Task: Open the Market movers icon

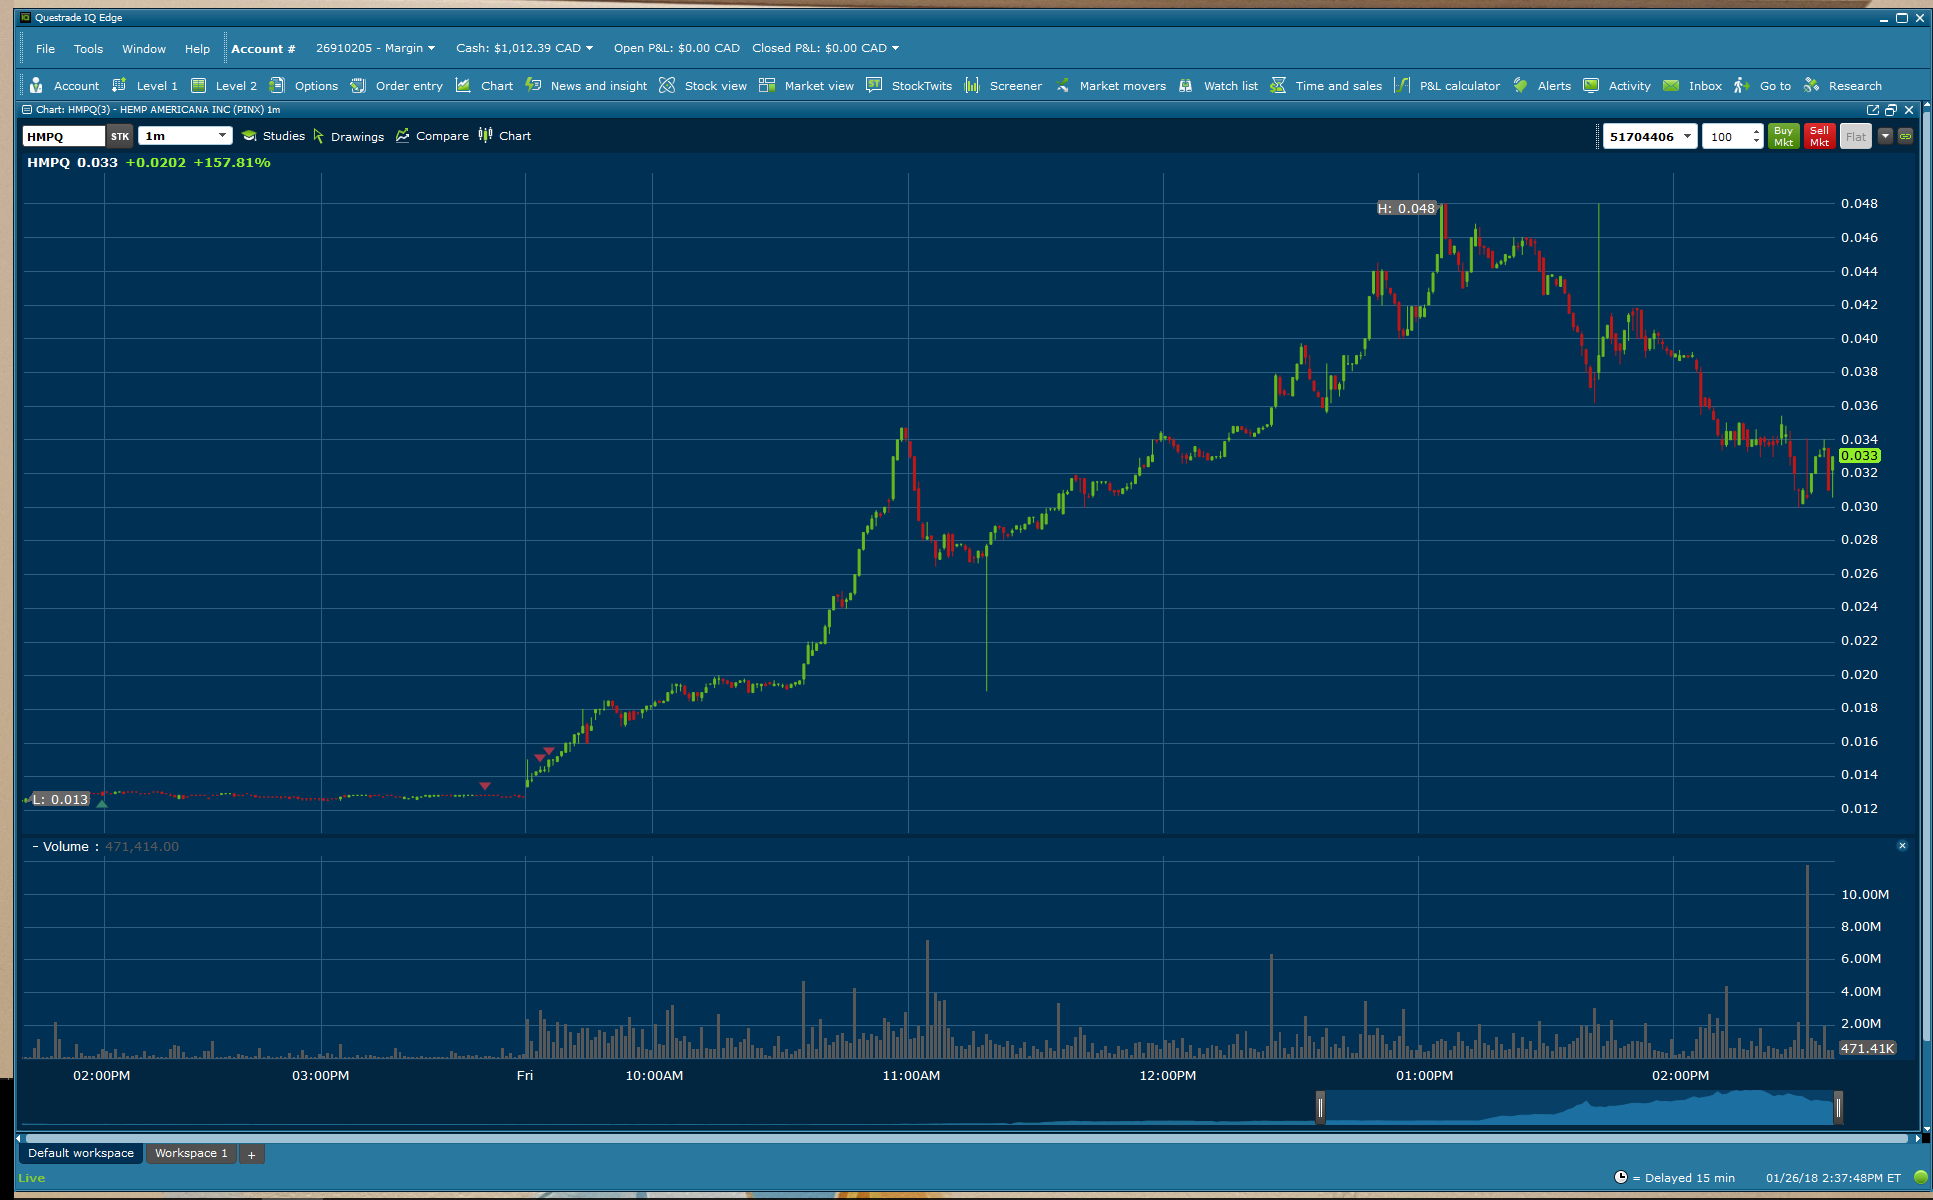Action: pyautogui.click(x=1062, y=86)
